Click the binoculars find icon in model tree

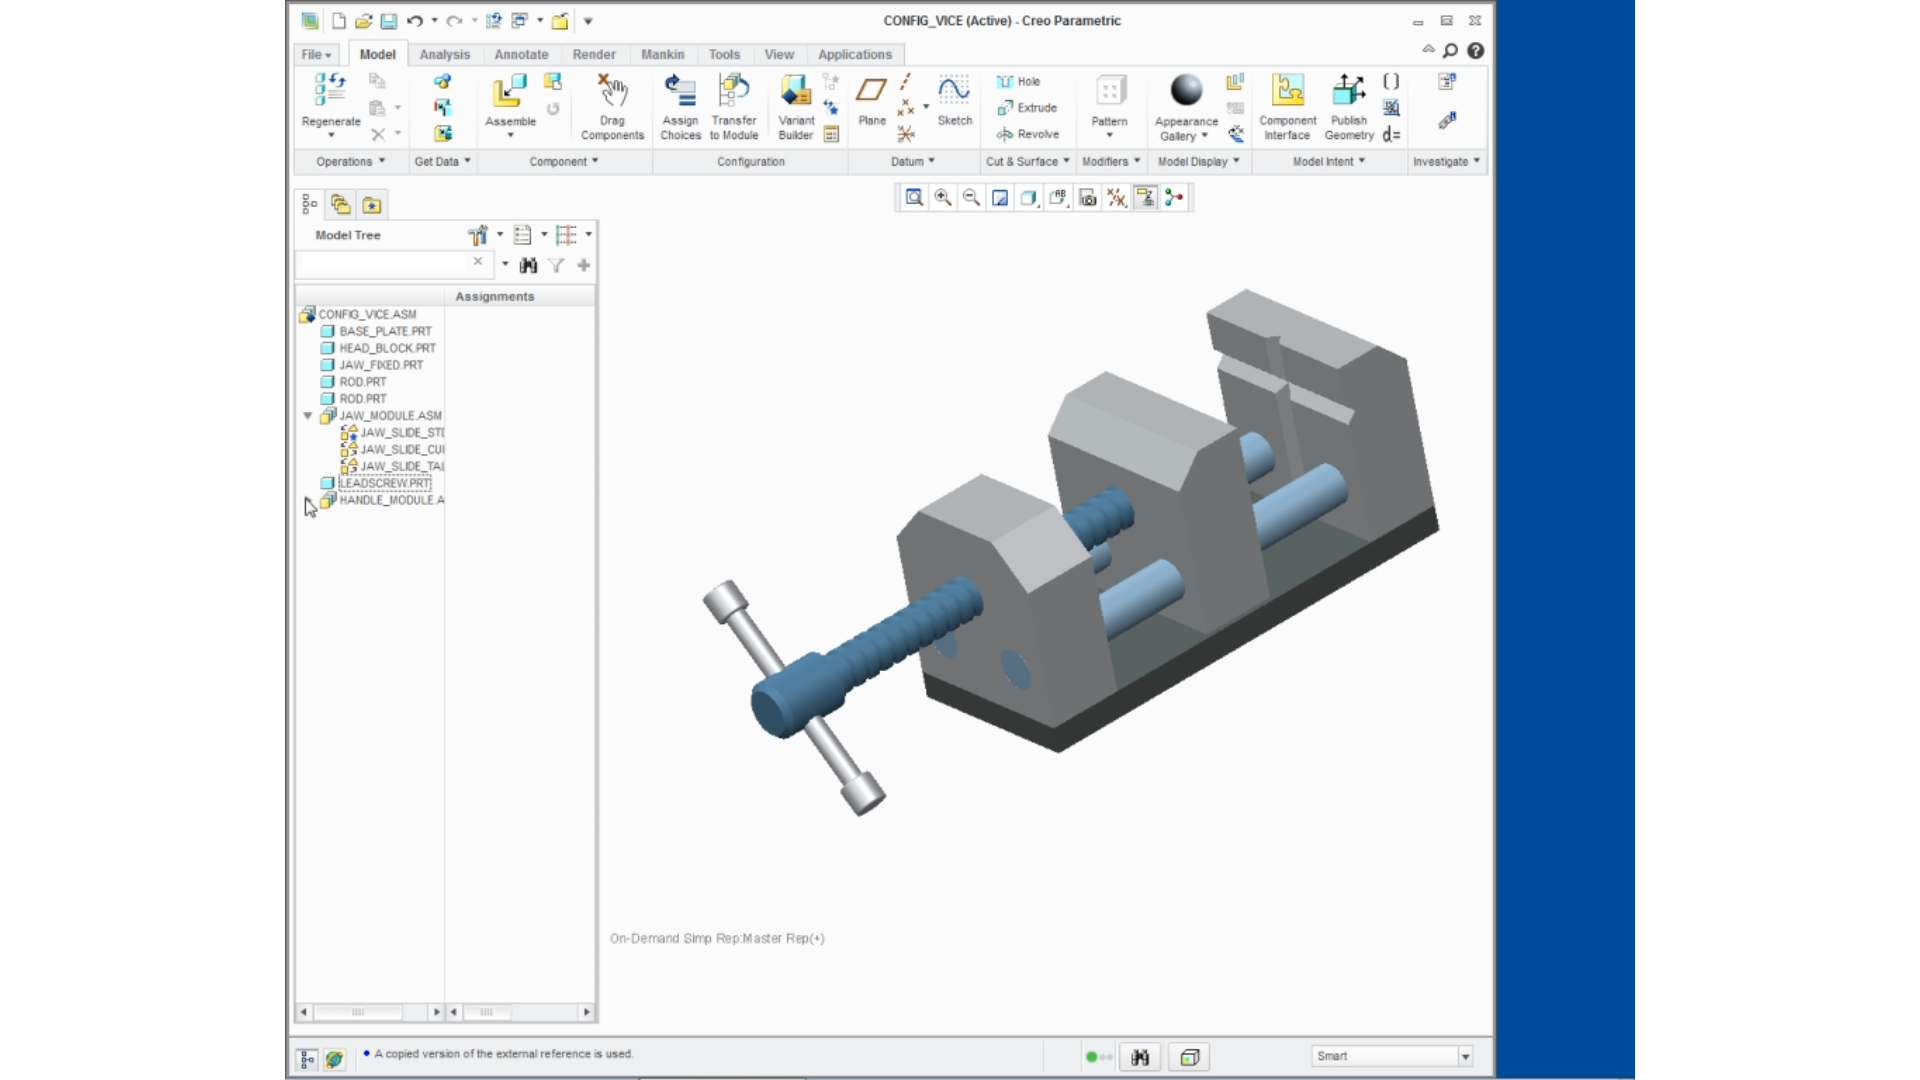click(529, 265)
